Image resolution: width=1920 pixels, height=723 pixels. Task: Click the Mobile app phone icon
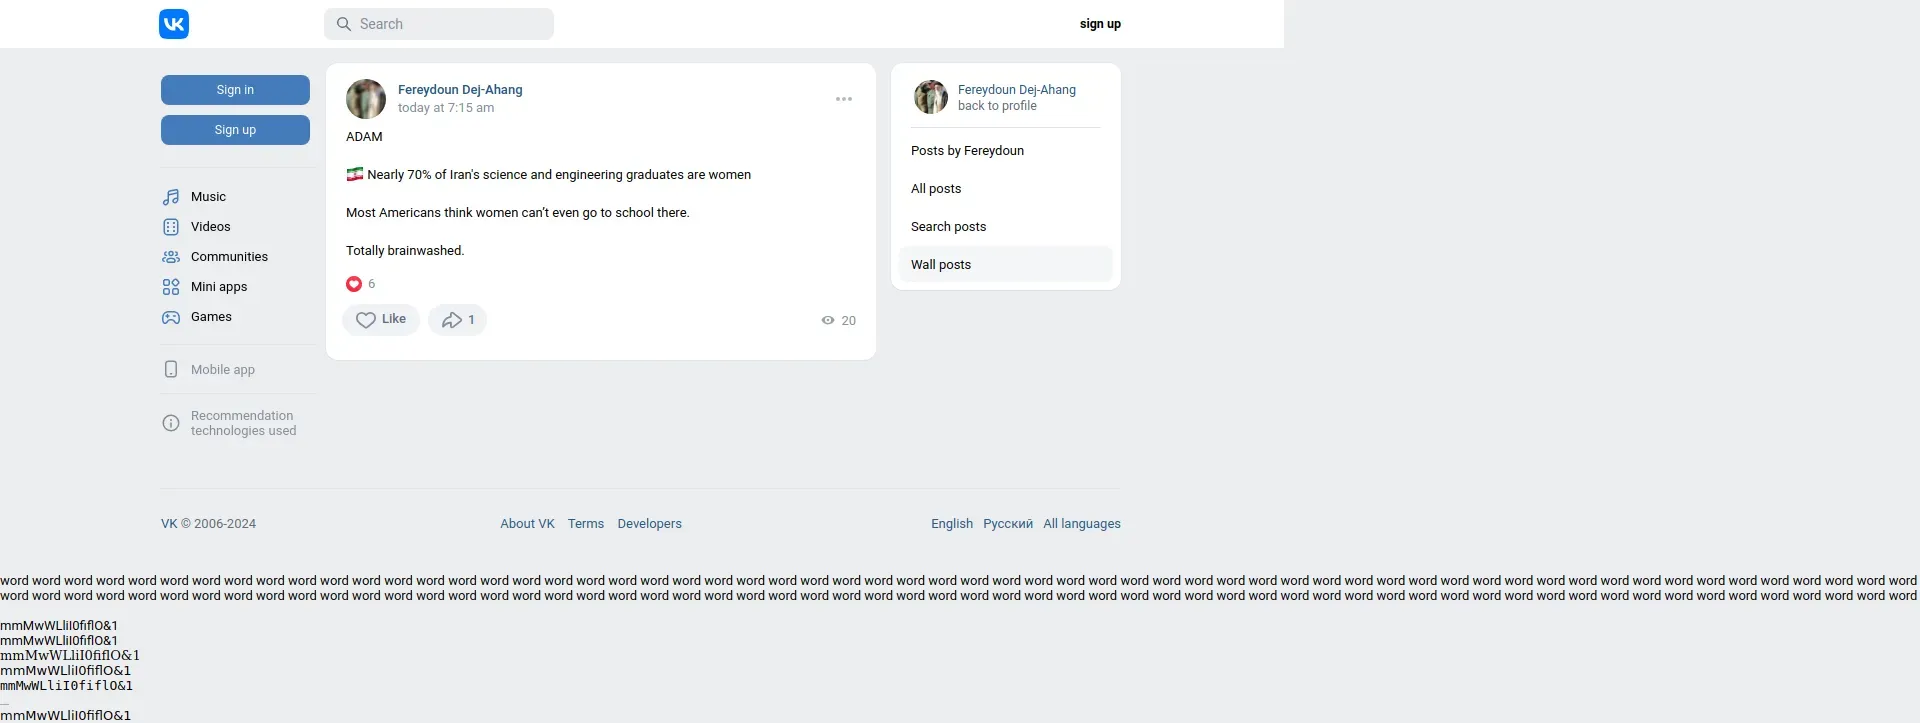(171, 369)
